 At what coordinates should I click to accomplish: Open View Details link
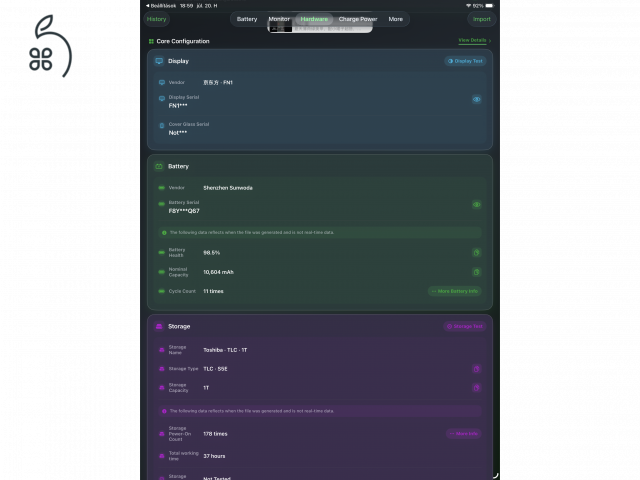472,40
